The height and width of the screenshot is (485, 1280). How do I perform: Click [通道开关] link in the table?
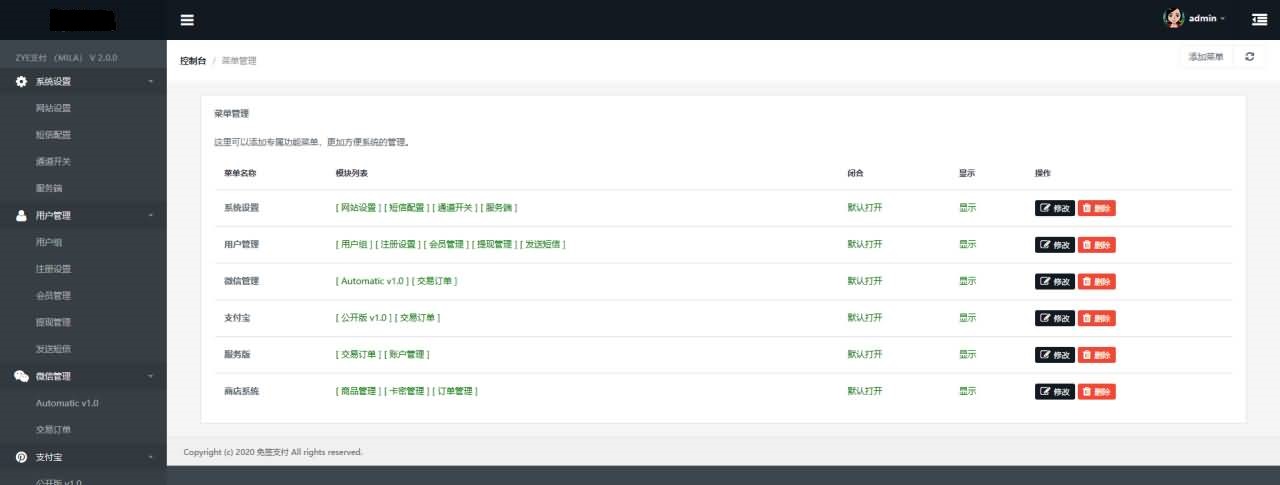(455, 208)
